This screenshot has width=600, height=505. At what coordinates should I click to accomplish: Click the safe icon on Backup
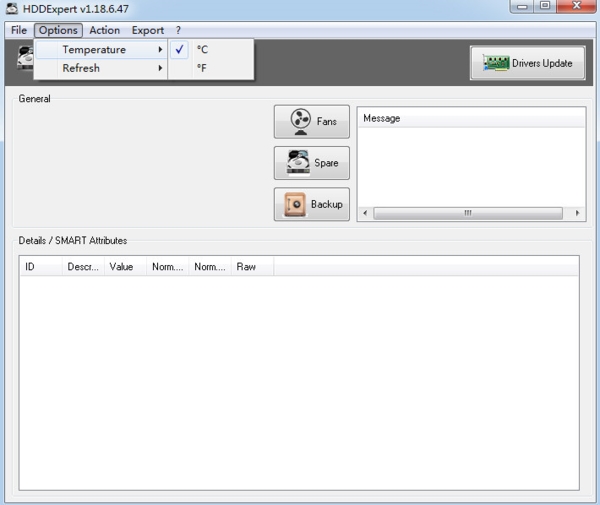click(295, 204)
